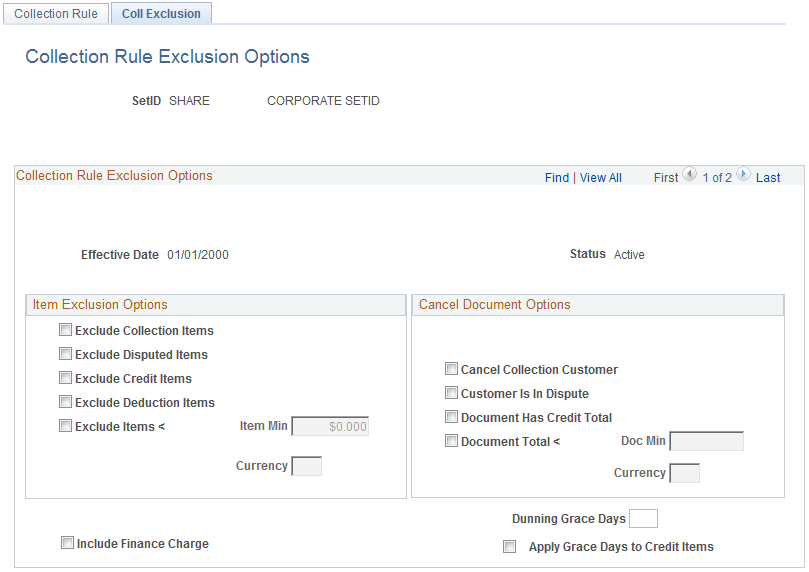Toggle Exclude Credit Items checkbox

coord(66,378)
